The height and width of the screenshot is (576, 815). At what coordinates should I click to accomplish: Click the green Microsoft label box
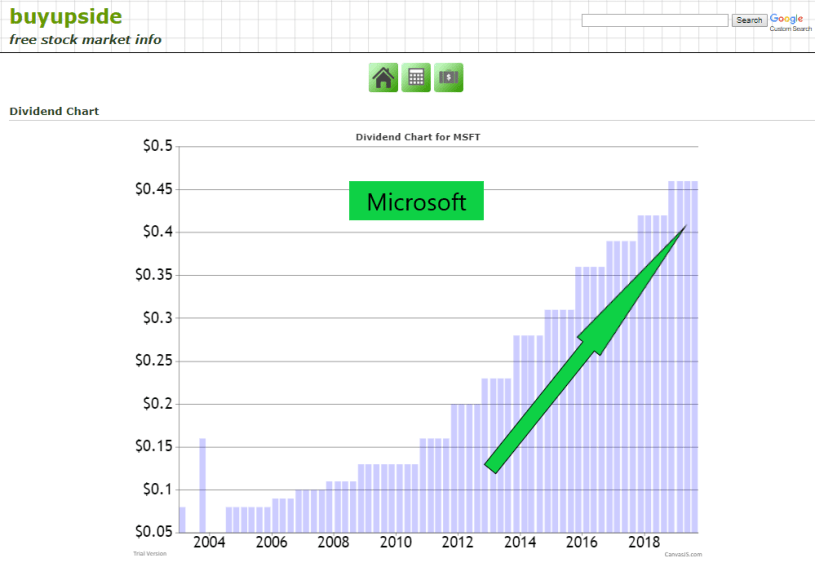click(x=416, y=201)
